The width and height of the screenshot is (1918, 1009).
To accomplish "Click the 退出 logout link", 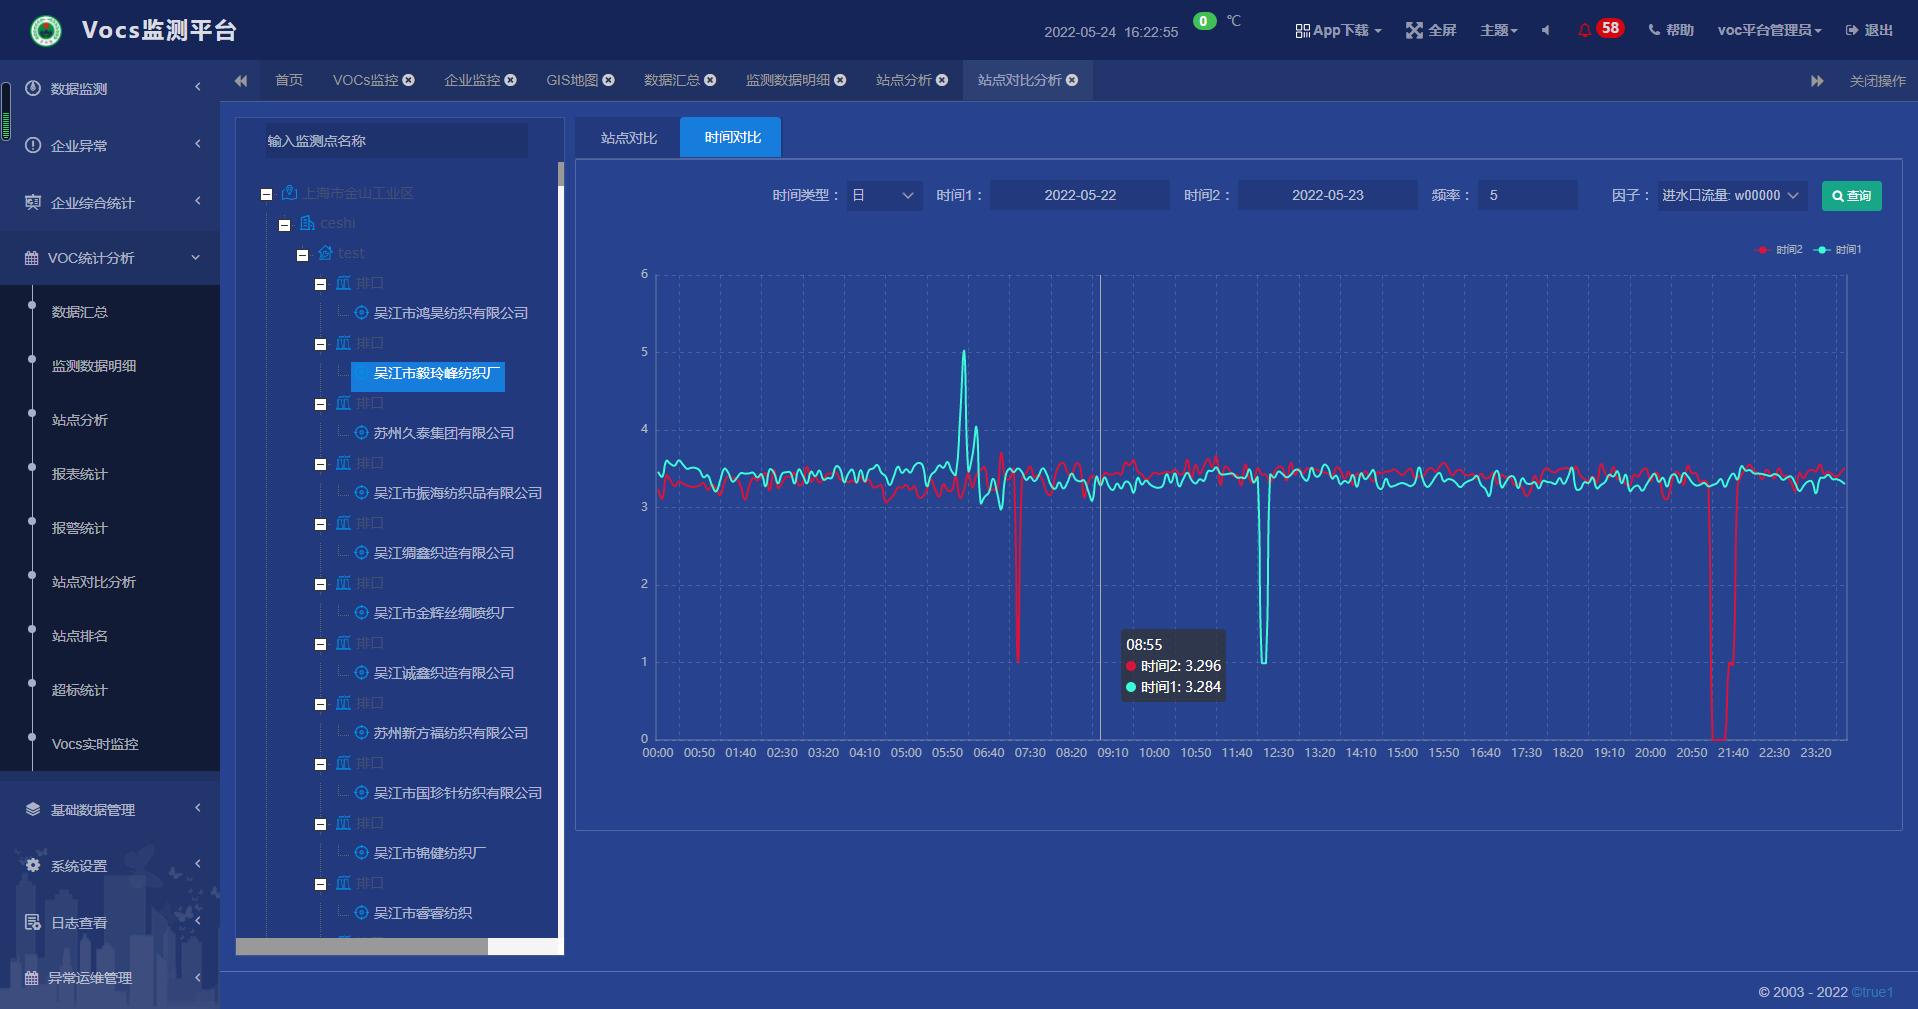I will click(1869, 30).
